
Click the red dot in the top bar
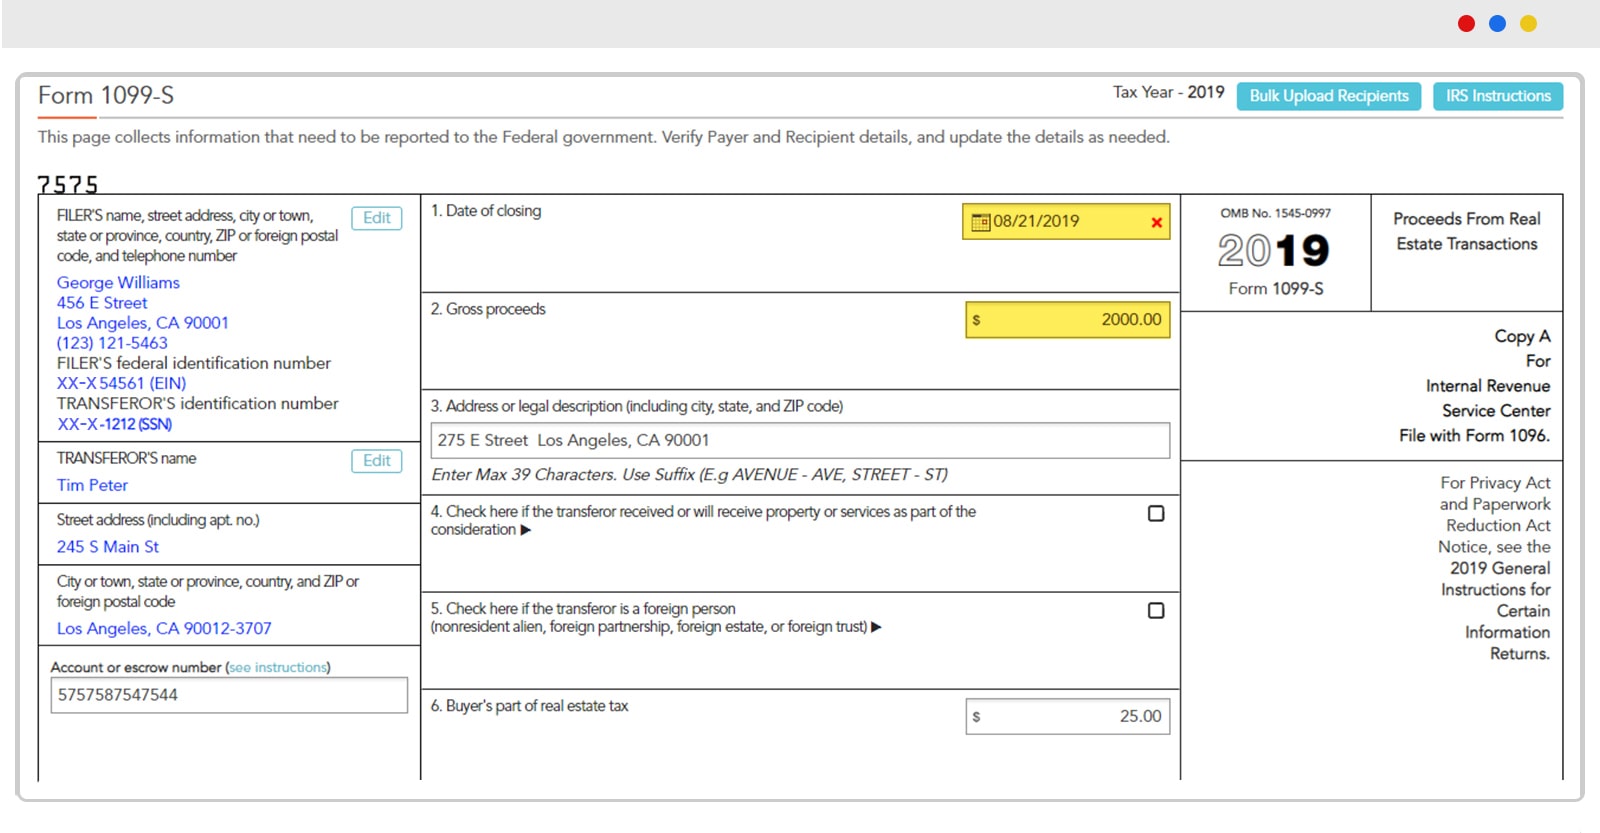click(1466, 24)
